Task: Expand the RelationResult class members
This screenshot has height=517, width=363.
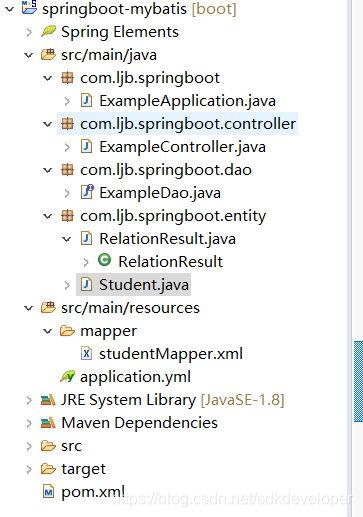Action: point(86,262)
